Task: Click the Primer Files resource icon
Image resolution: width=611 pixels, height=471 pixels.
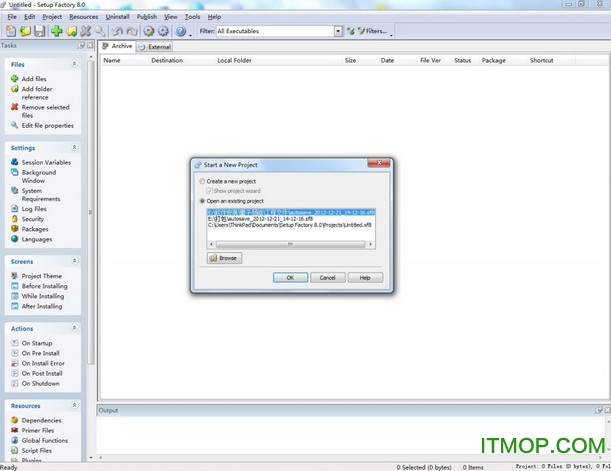Action: [x=15, y=430]
